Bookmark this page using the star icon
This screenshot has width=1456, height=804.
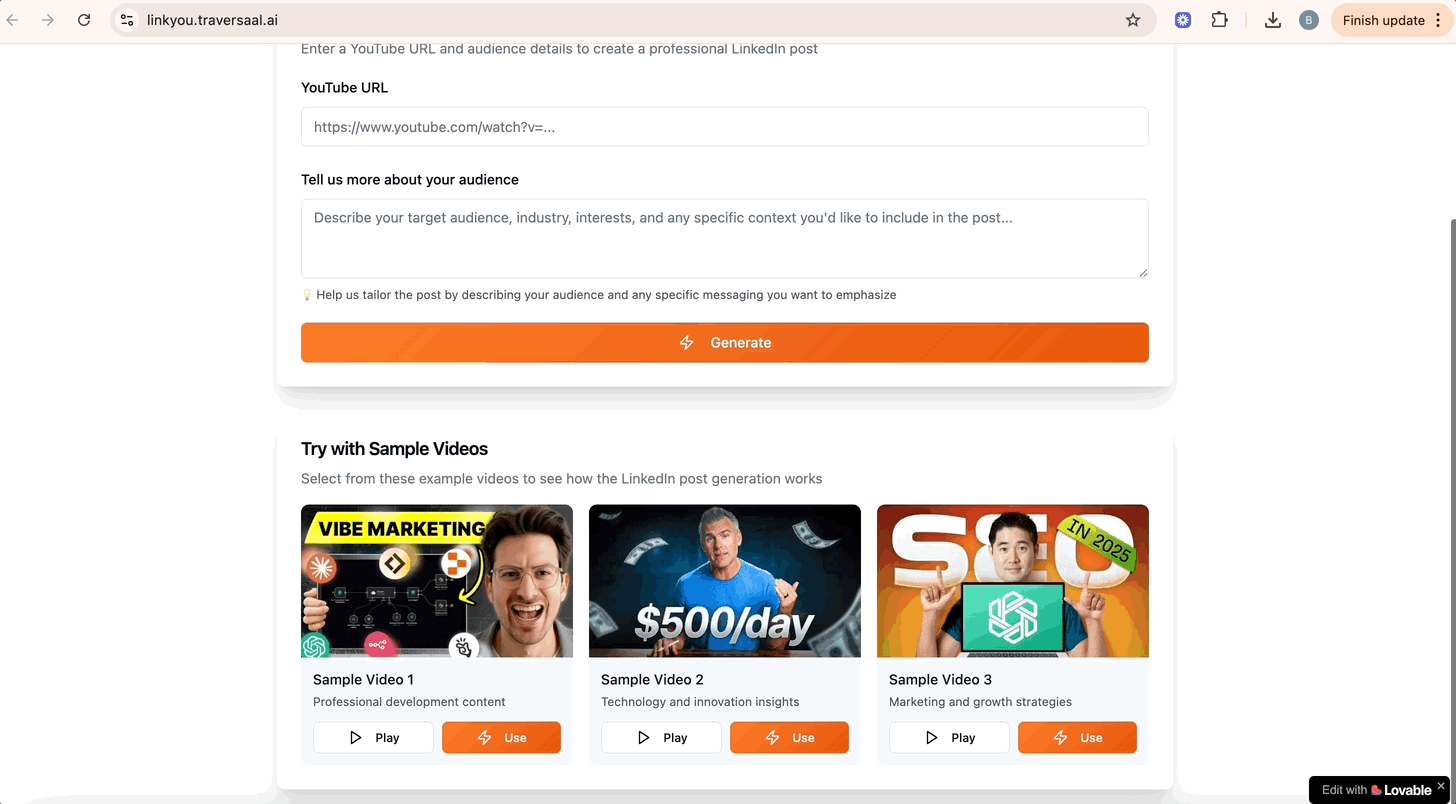[1133, 20]
